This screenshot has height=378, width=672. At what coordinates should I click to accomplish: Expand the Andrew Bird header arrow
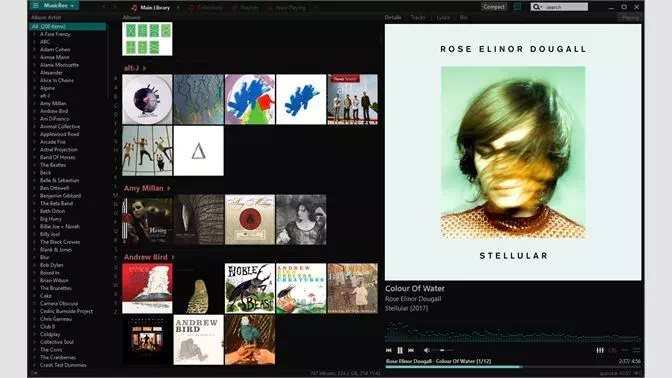coord(173,257)
